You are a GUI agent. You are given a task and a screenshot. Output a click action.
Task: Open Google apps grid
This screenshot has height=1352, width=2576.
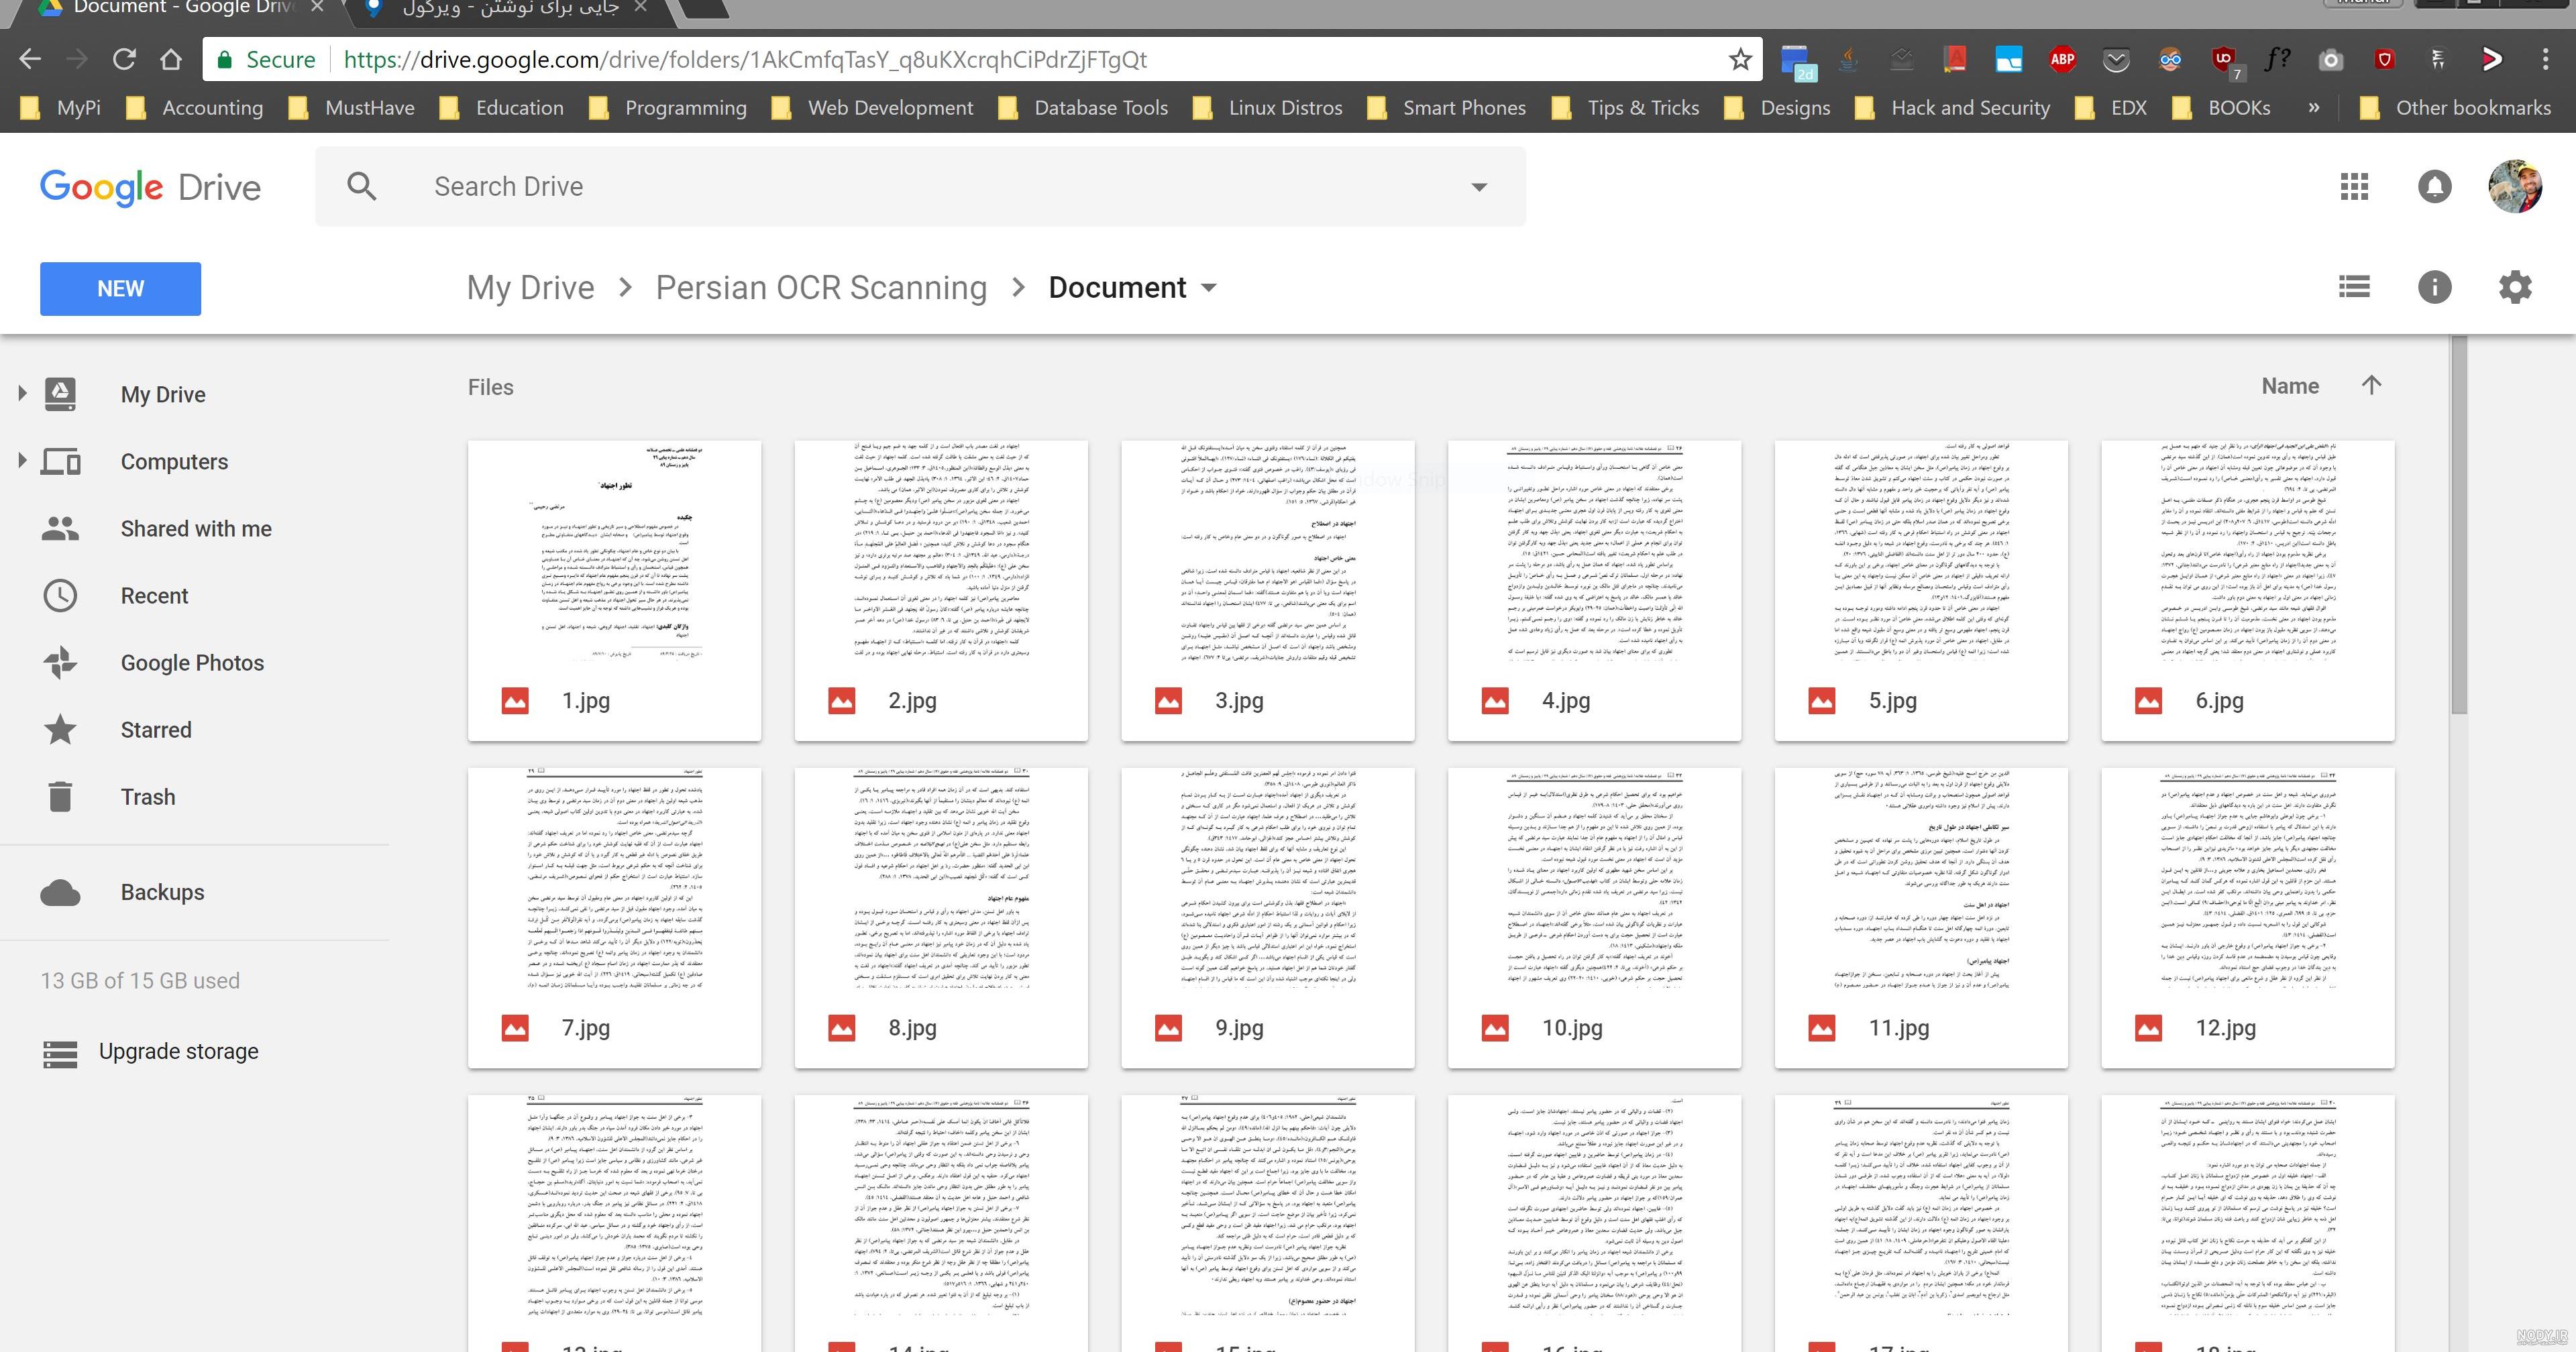pyautogui.click(x=2354, y=187)
